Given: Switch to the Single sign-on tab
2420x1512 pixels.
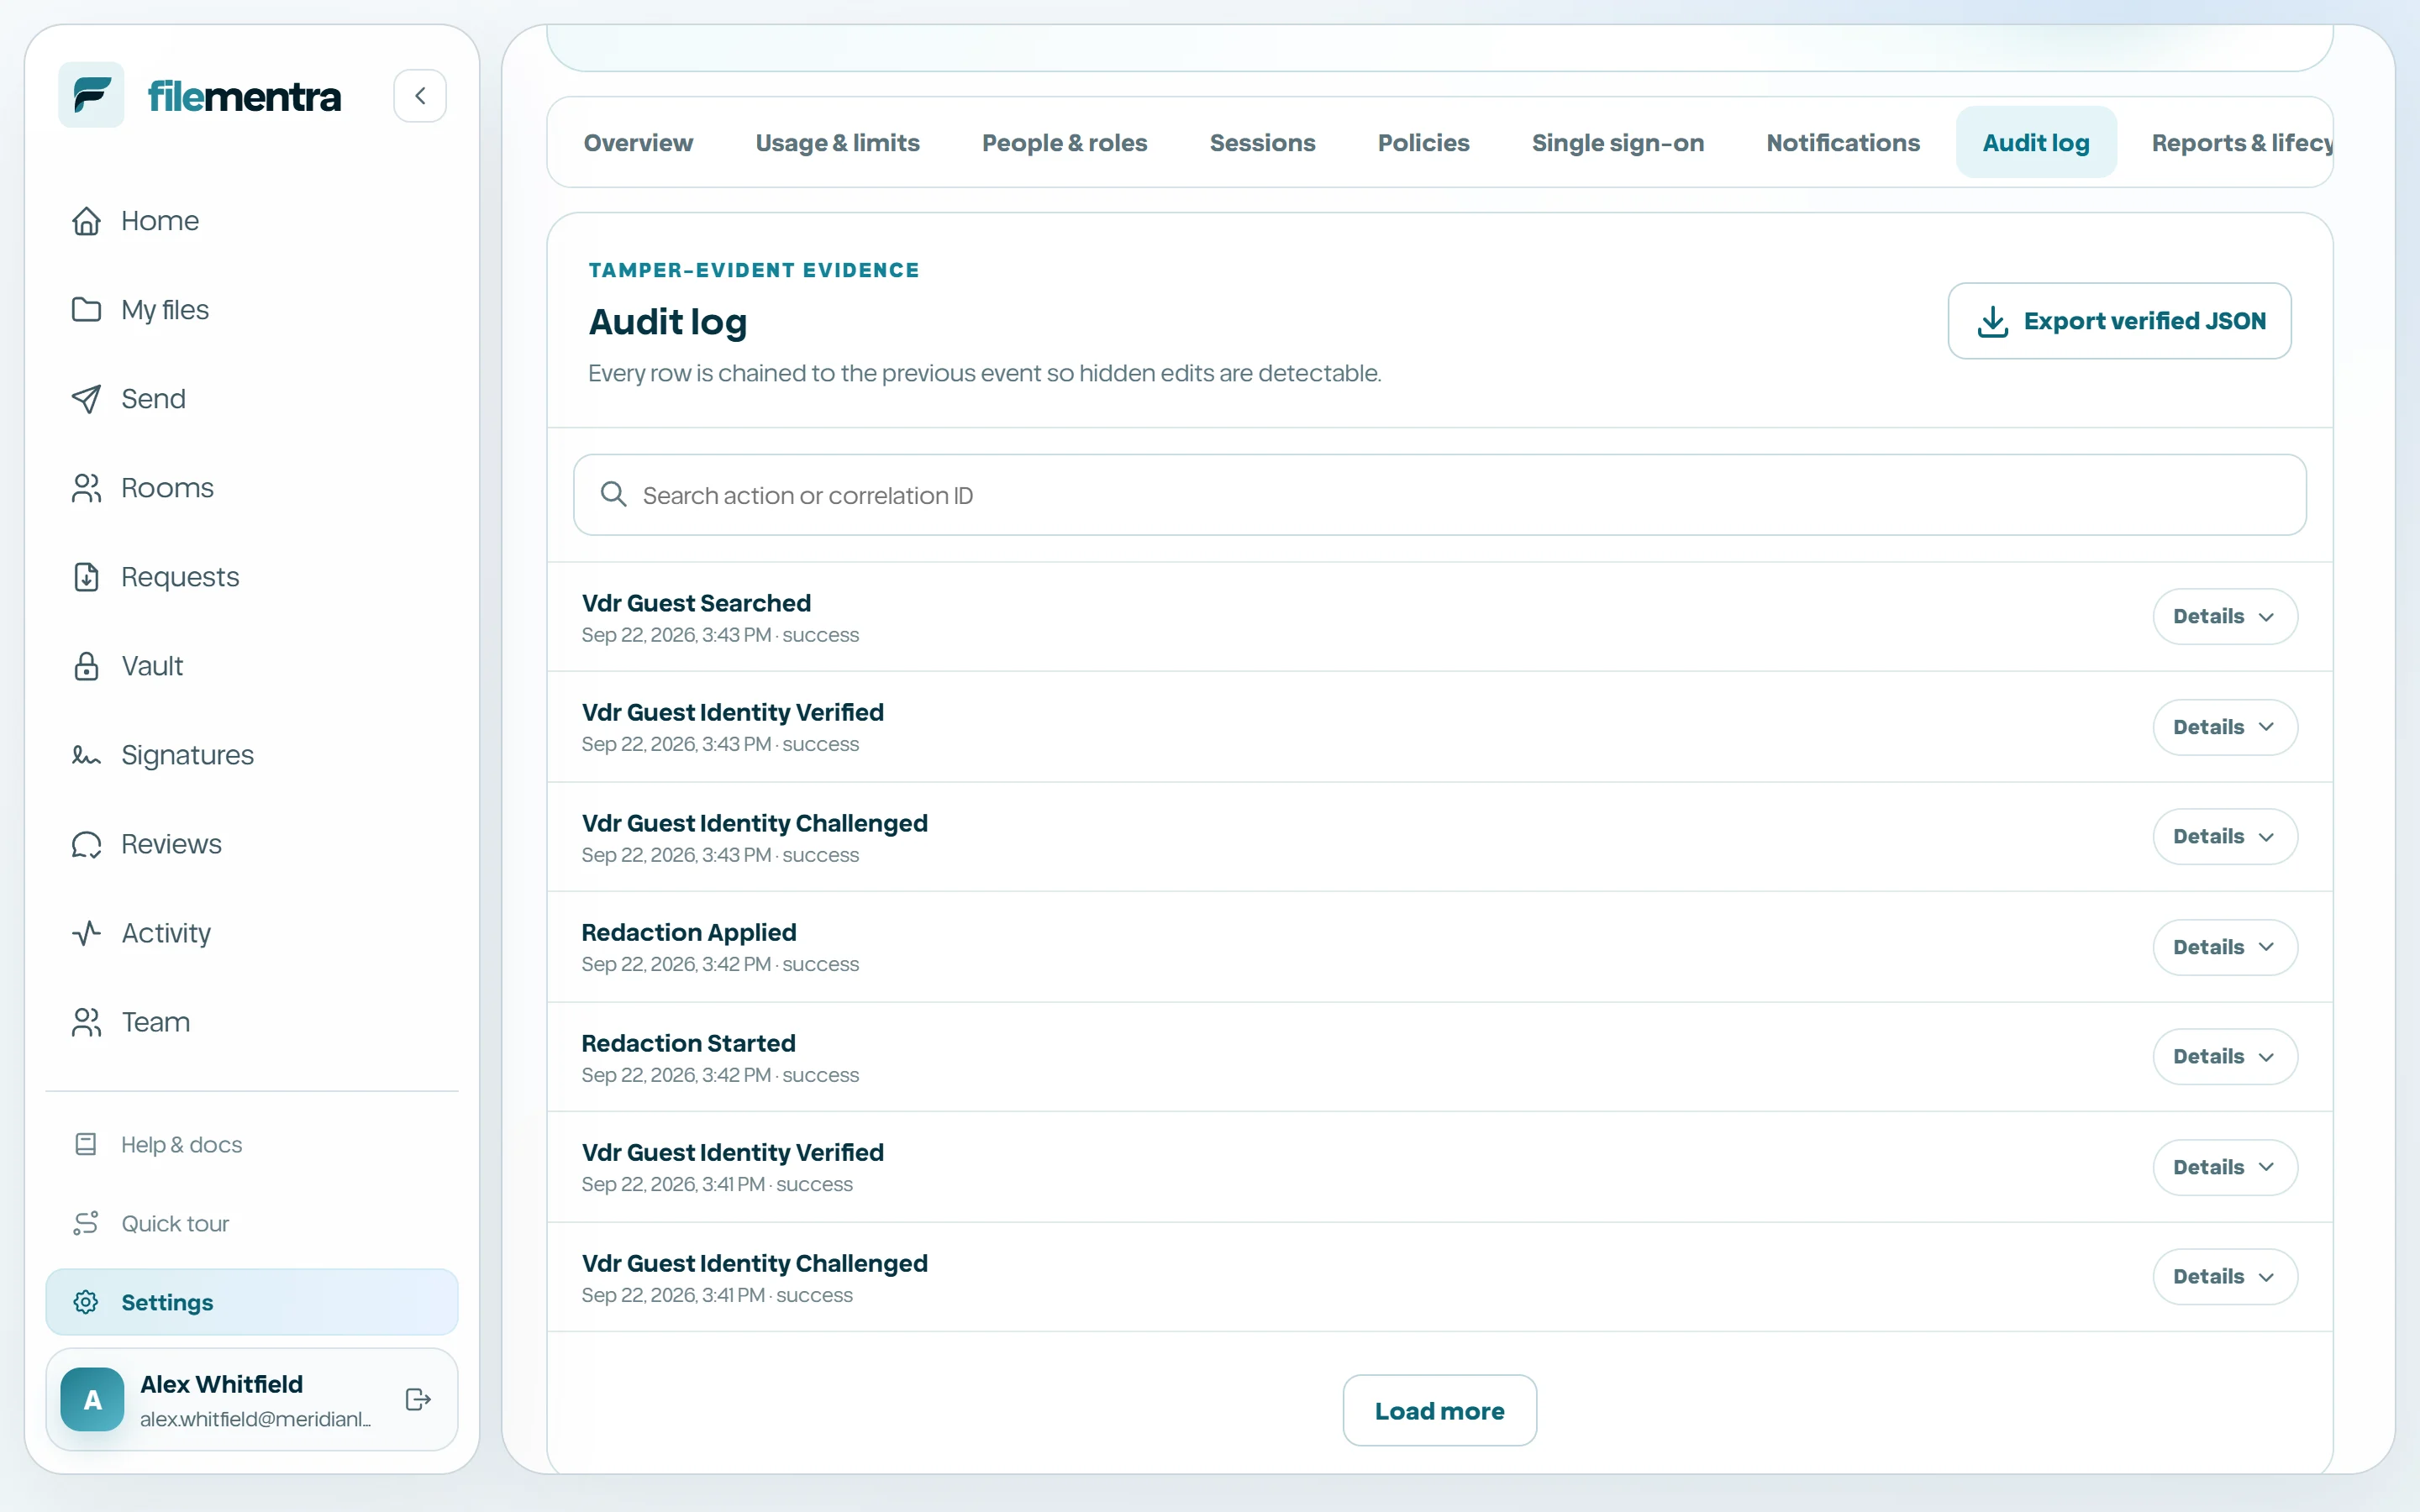Looking at the screenshot, I should click(1617, 143).
